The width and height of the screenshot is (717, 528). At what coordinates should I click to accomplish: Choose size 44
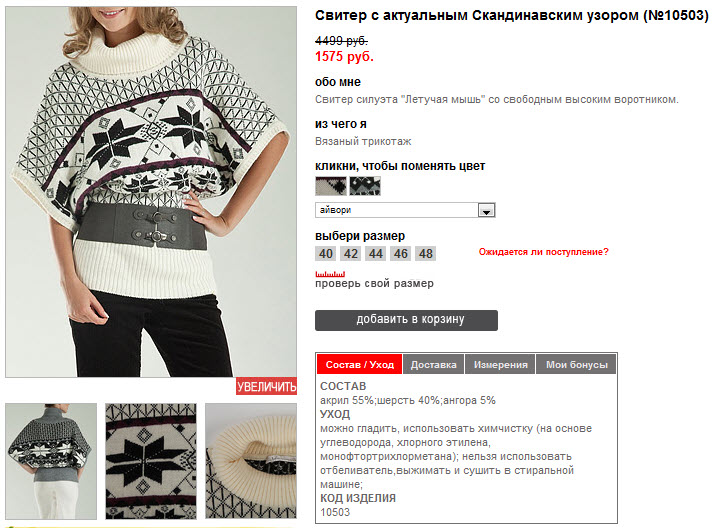pos(376,254)
